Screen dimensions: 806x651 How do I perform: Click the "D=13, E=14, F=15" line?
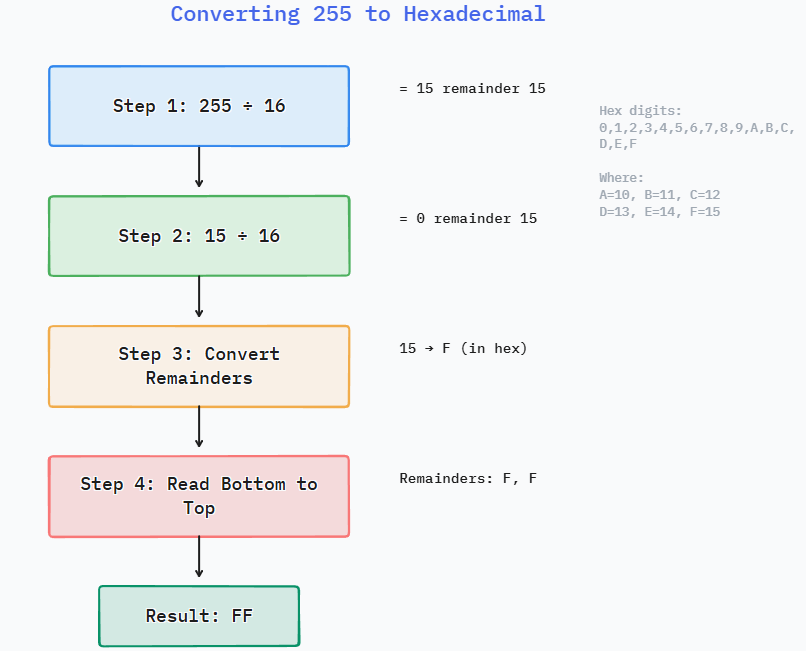[x=660, y=212]
